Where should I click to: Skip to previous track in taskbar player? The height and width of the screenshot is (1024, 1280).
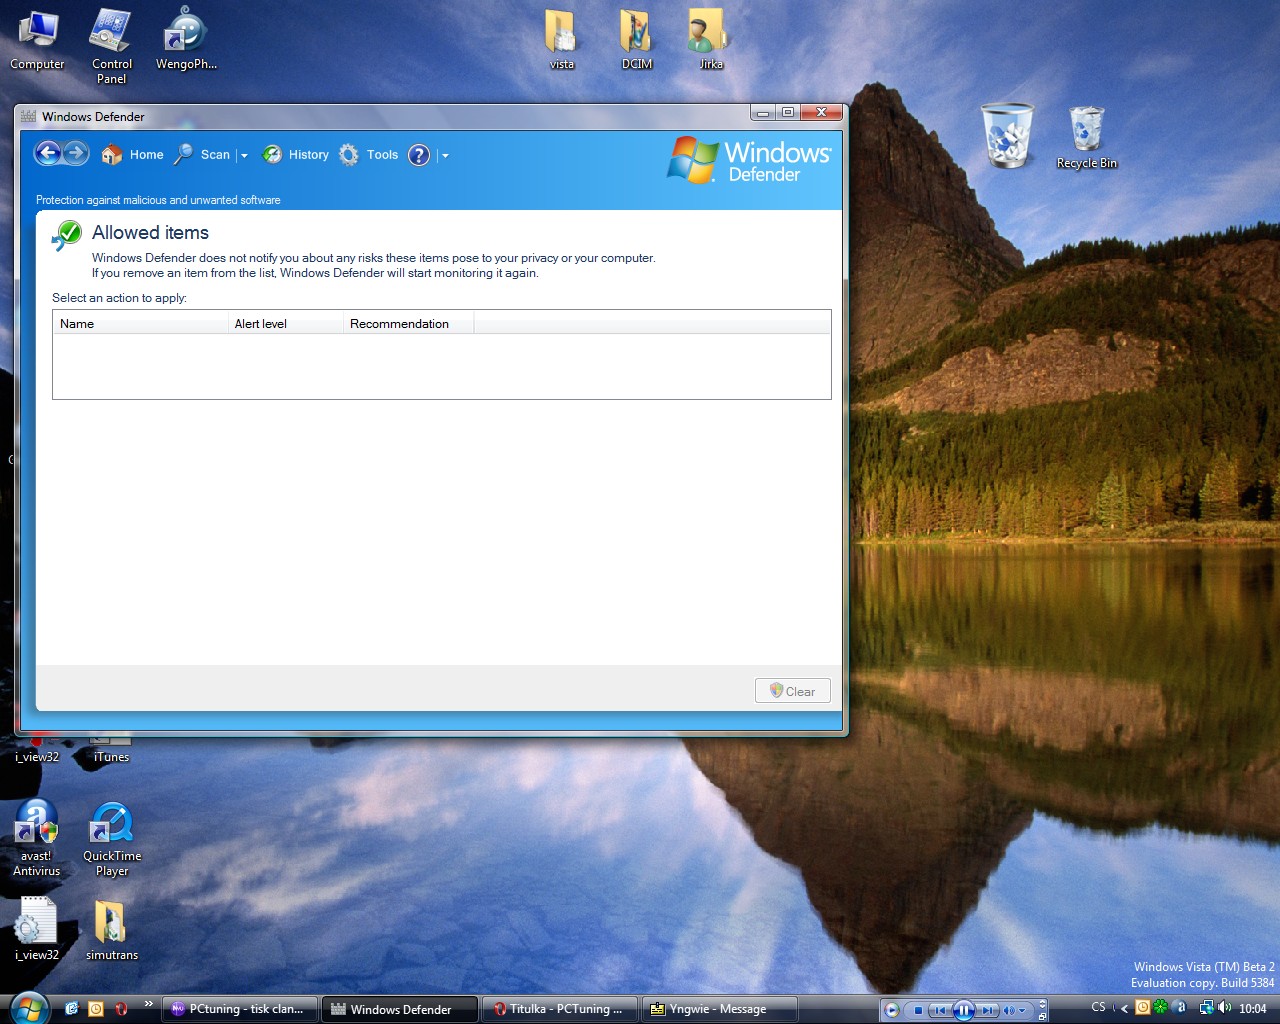tap(940, 1010)
